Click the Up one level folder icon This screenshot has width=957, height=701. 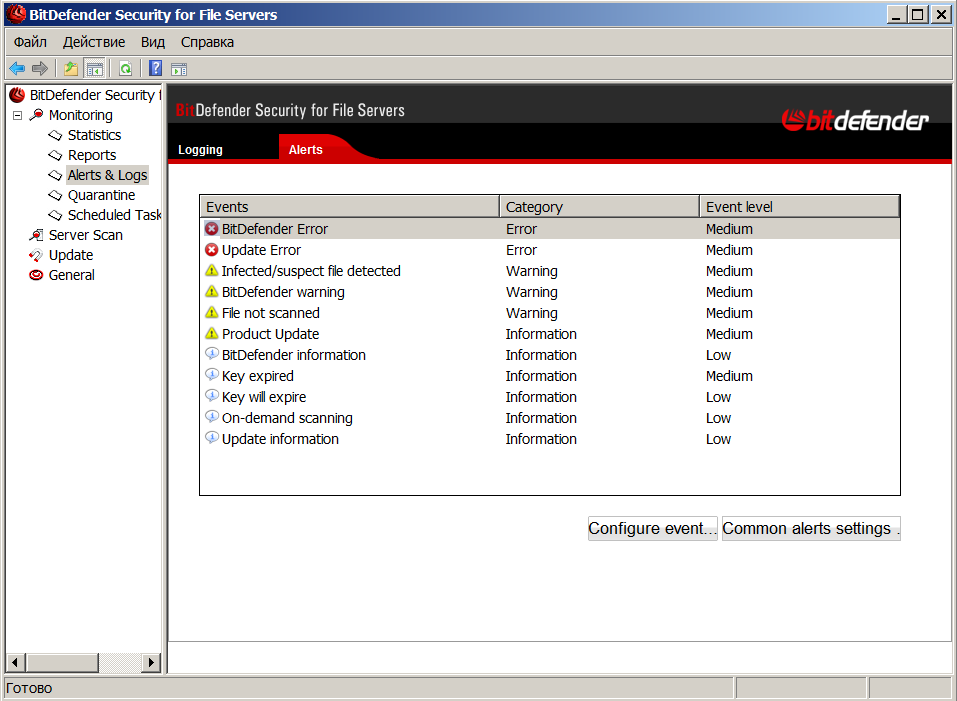[x=71, y=69]
